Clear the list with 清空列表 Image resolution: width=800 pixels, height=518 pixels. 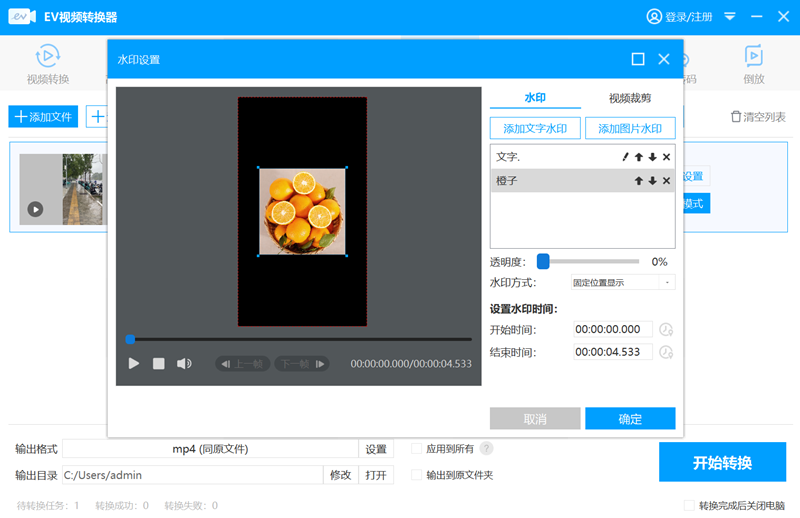pos(758,117)
